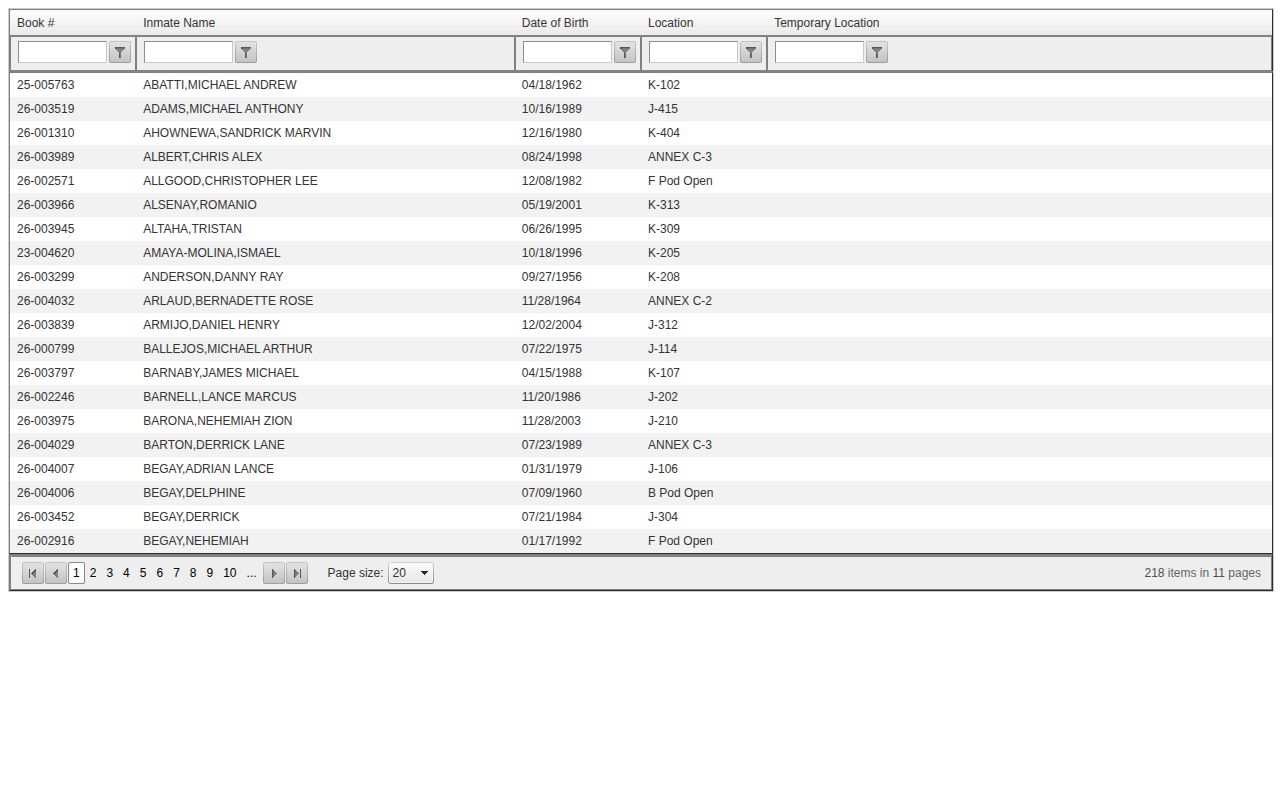Open the Inmate Name filter menu icon
Screen dimensions: 1280x800
pyautogui.click(x=246, y=52)
